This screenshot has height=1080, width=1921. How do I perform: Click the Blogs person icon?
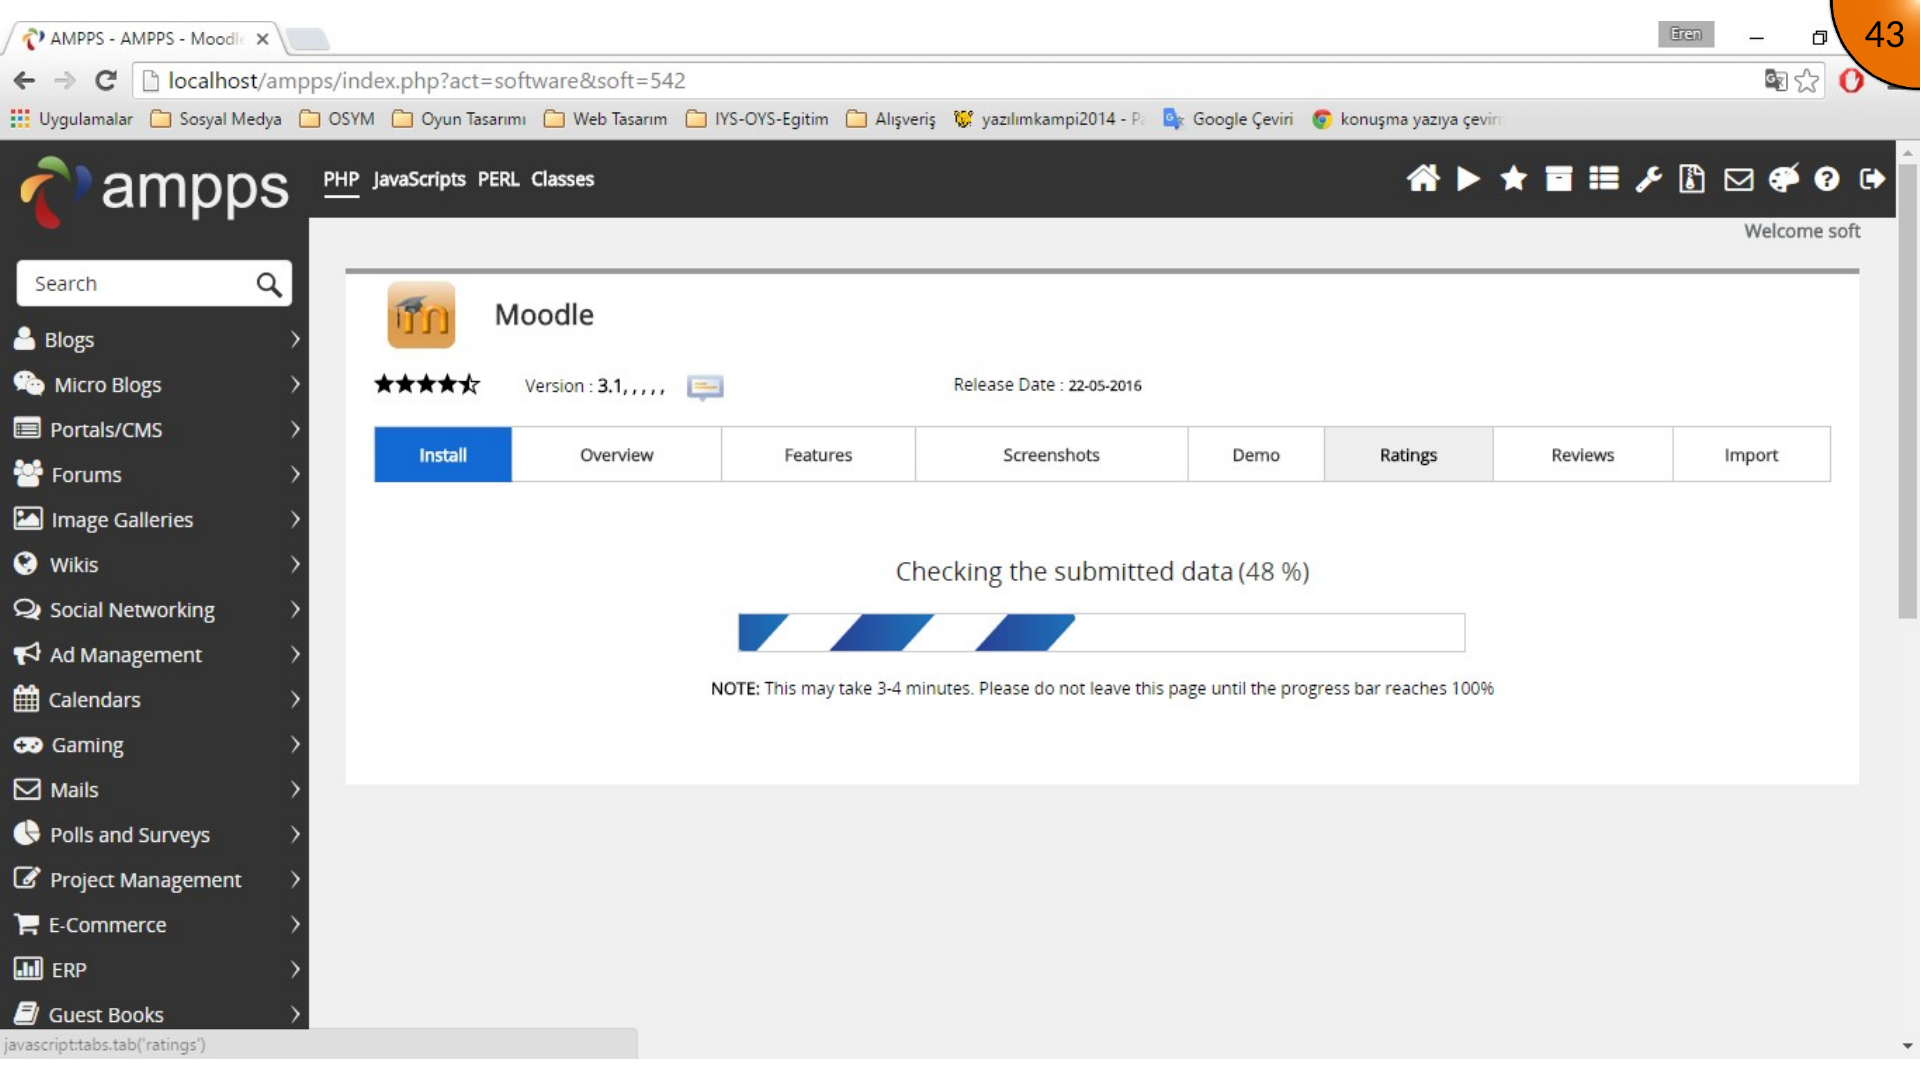point(25,339)
